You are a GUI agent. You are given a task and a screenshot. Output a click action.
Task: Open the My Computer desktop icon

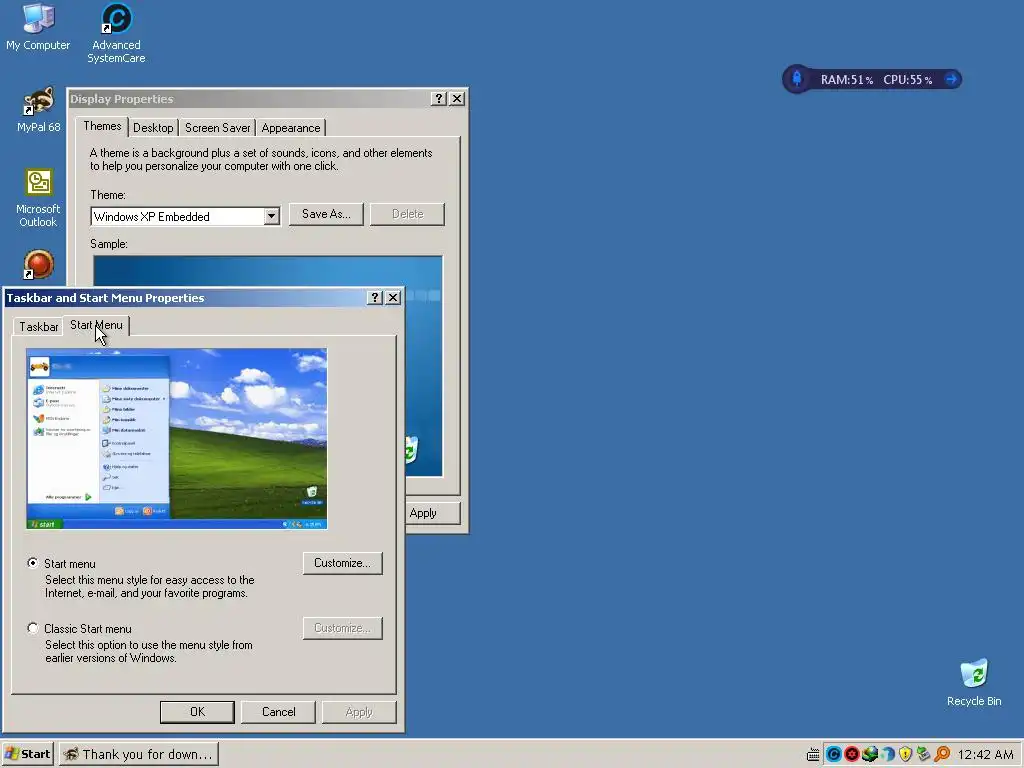(x=38, y=27)
